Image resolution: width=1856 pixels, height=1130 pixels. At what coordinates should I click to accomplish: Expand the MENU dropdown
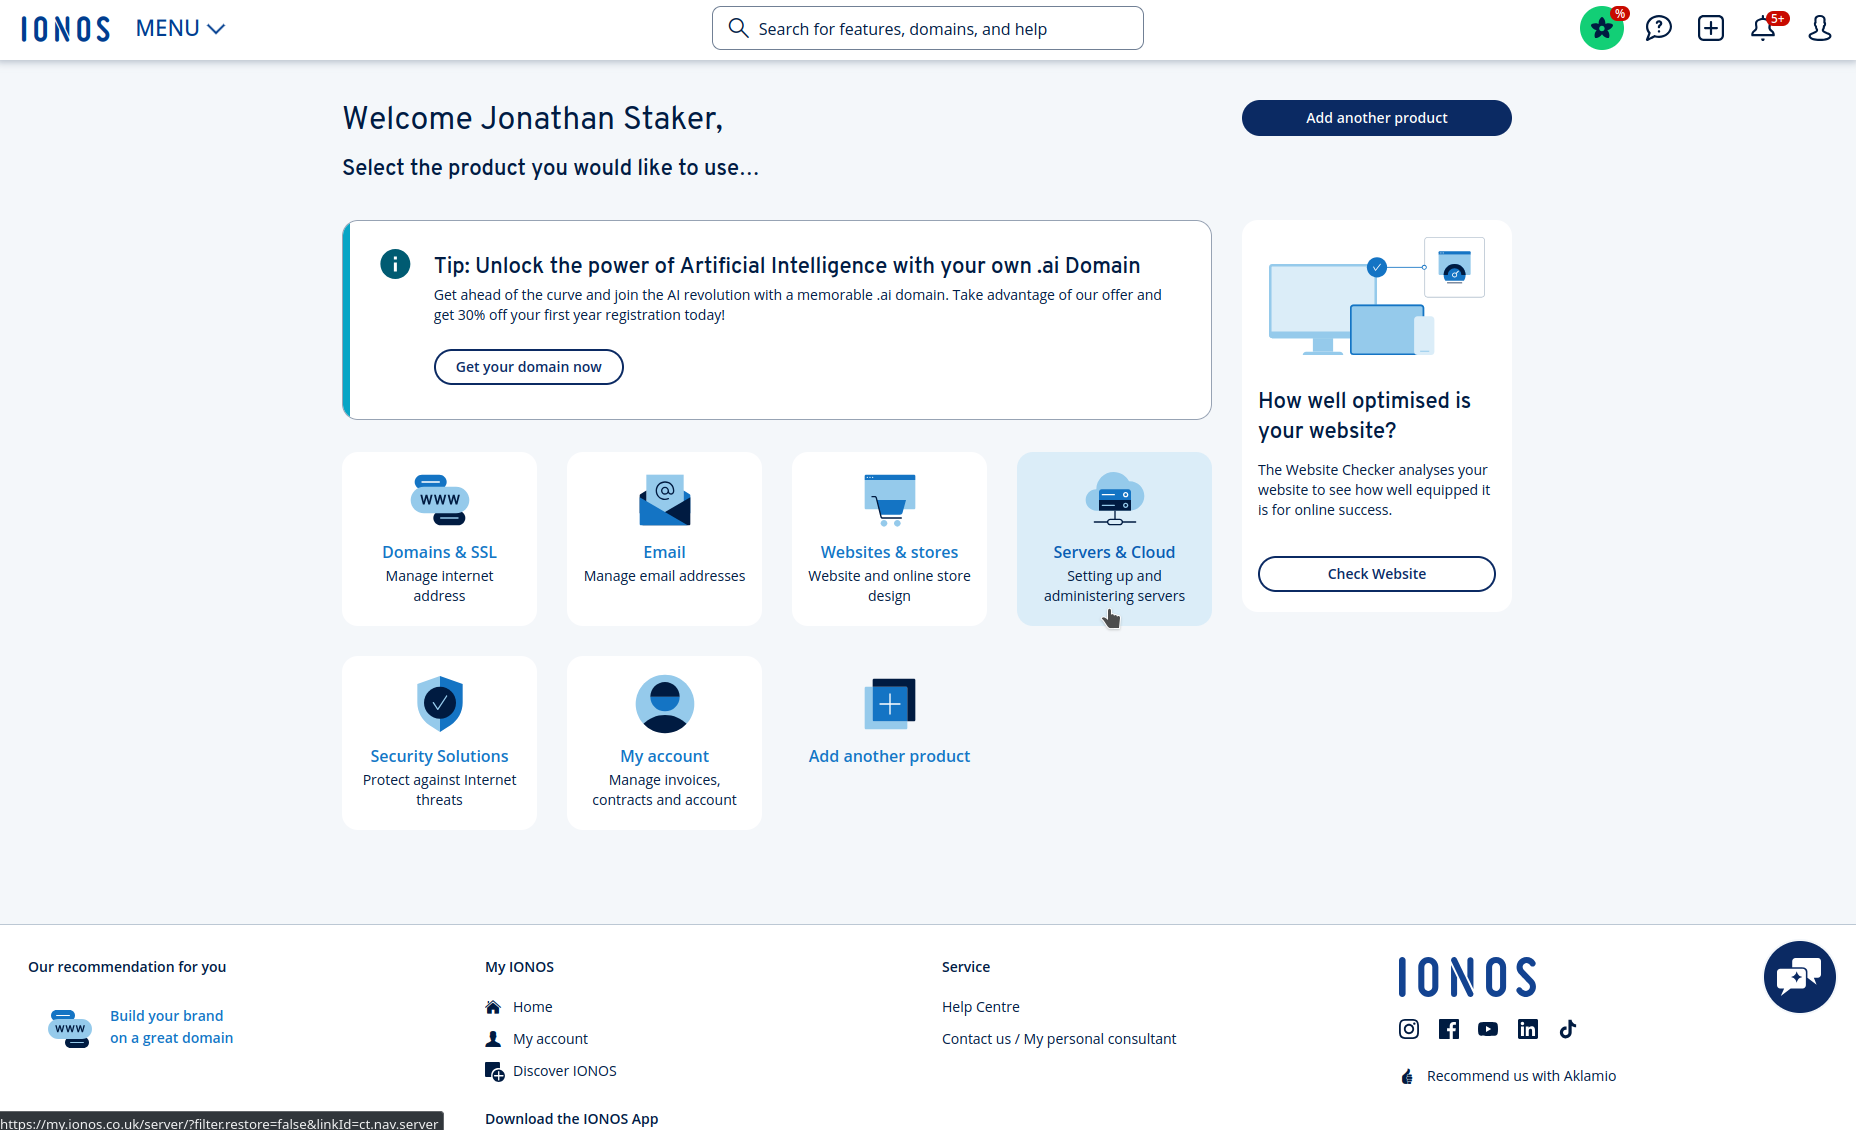point(180,29)
